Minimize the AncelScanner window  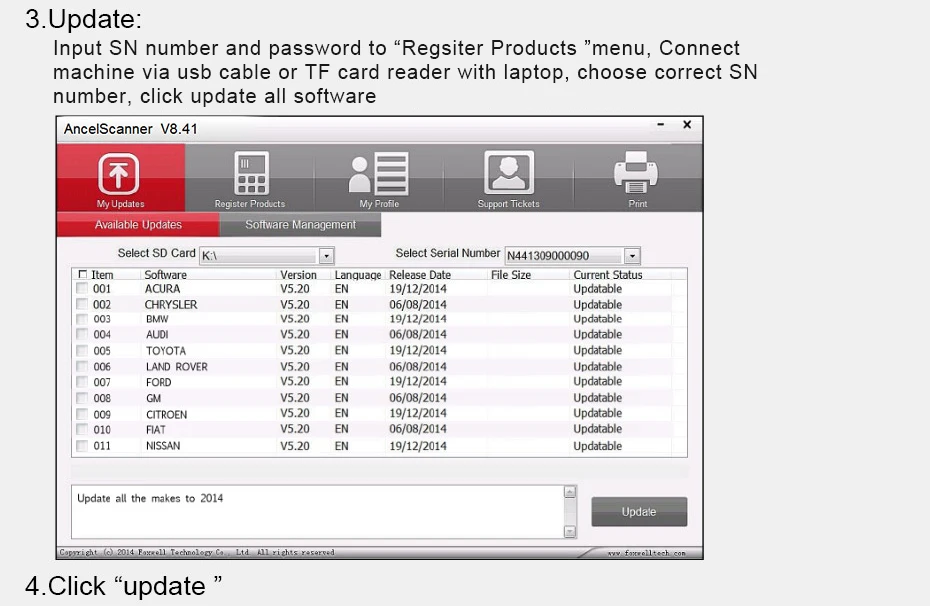(x=661, y=125)
